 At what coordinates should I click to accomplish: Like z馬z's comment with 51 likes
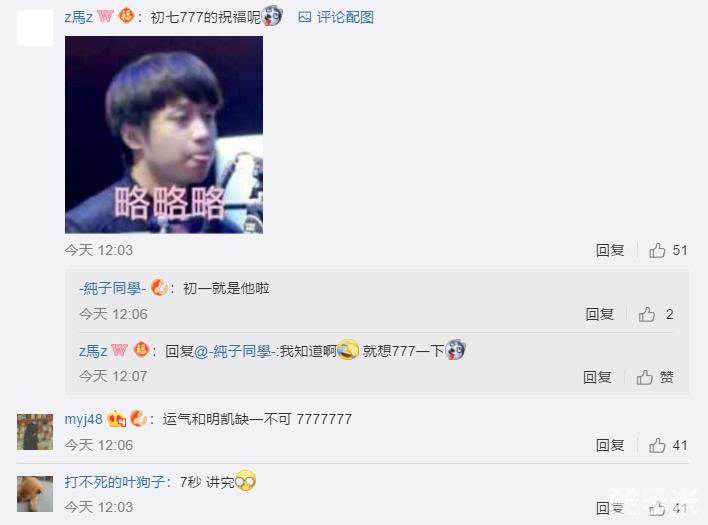click(668, 250)
